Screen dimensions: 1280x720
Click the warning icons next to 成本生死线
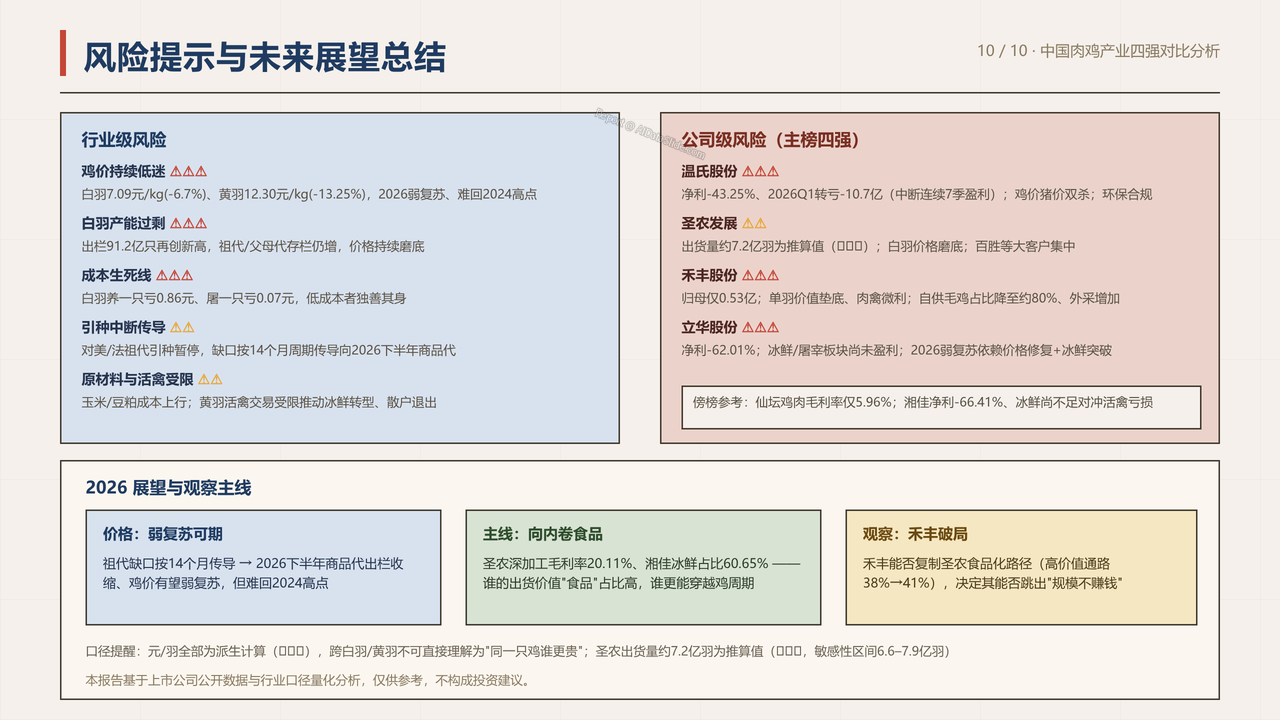click(x=174, y=276)
